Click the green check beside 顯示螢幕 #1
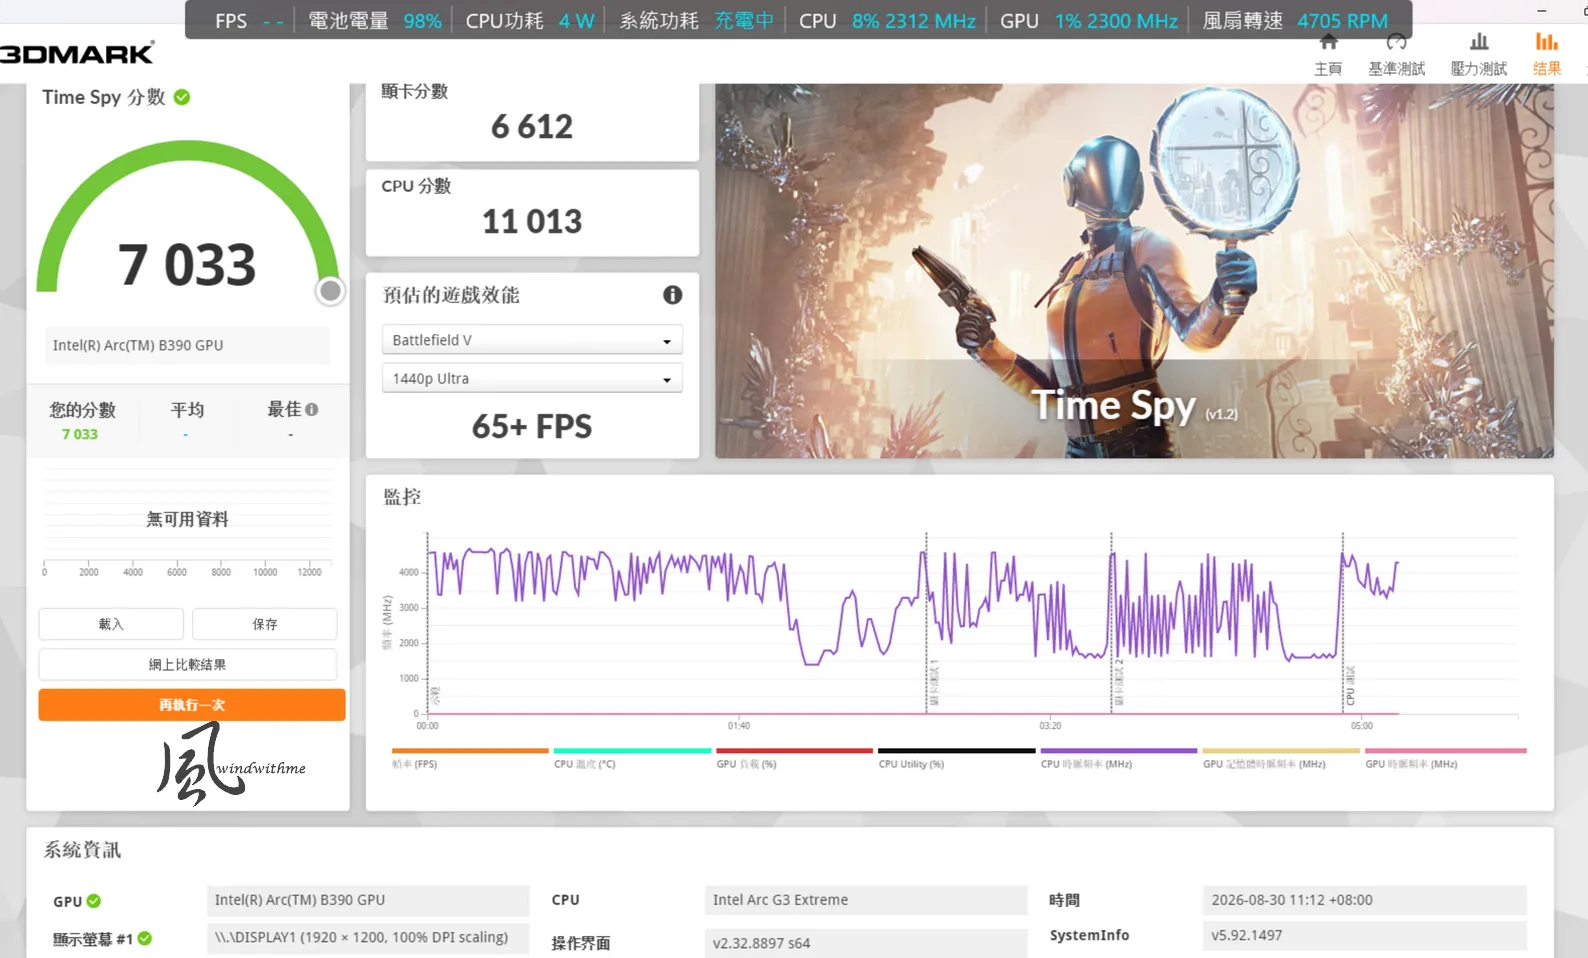Screen dimensions: 1588x958 click(145, 938)
